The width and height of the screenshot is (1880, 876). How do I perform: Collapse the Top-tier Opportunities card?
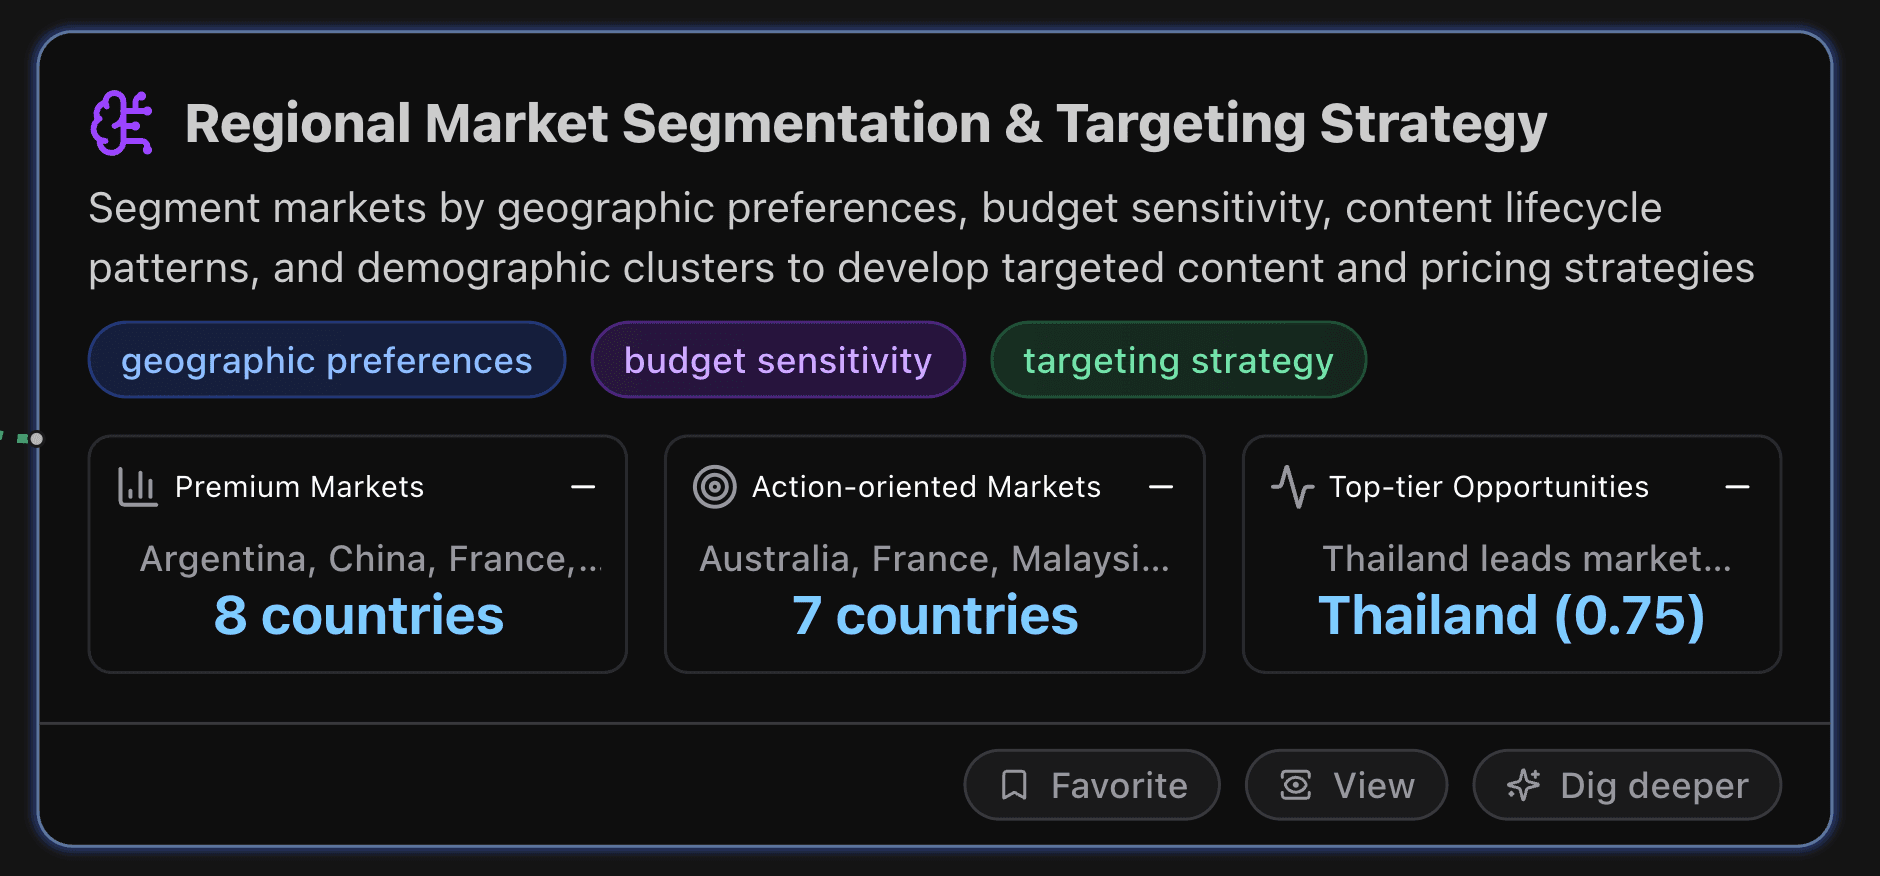(x=1738, y=487)
